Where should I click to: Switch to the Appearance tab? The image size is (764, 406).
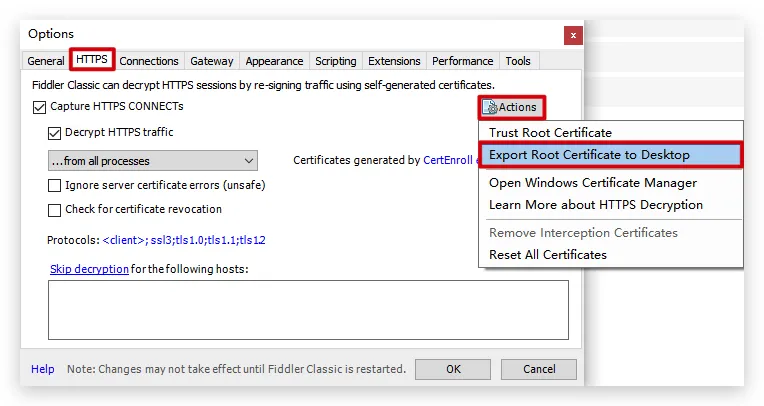coord(274,61)
